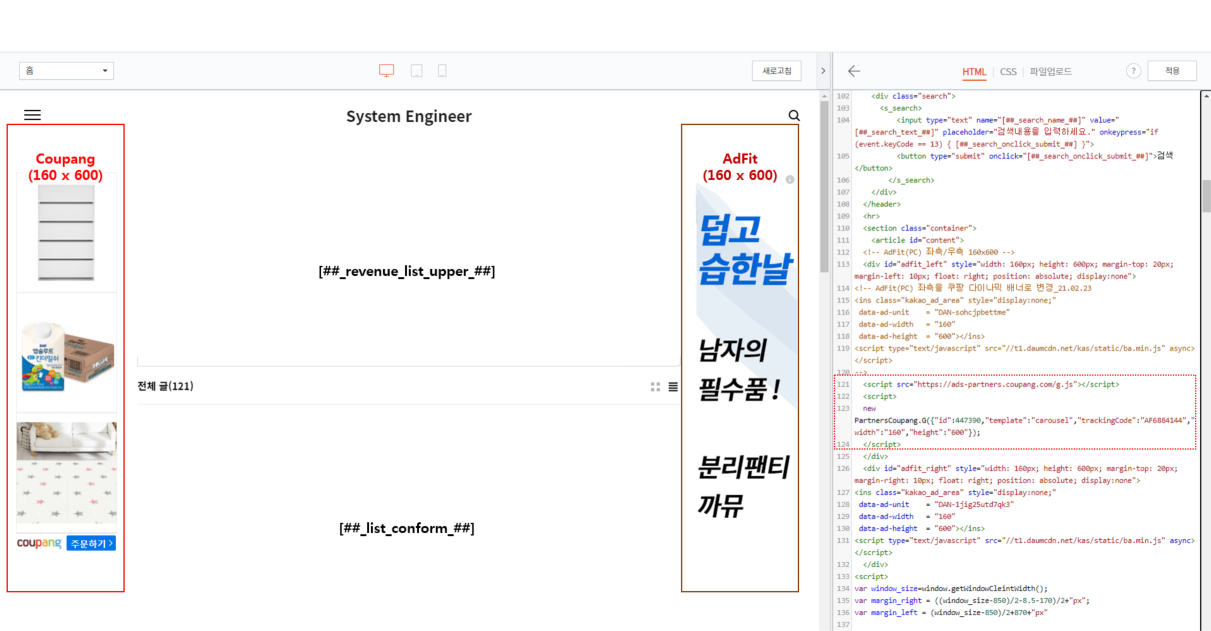Click the System Engineer blog title
The image size is (1211, 631).
pos(409,116)
